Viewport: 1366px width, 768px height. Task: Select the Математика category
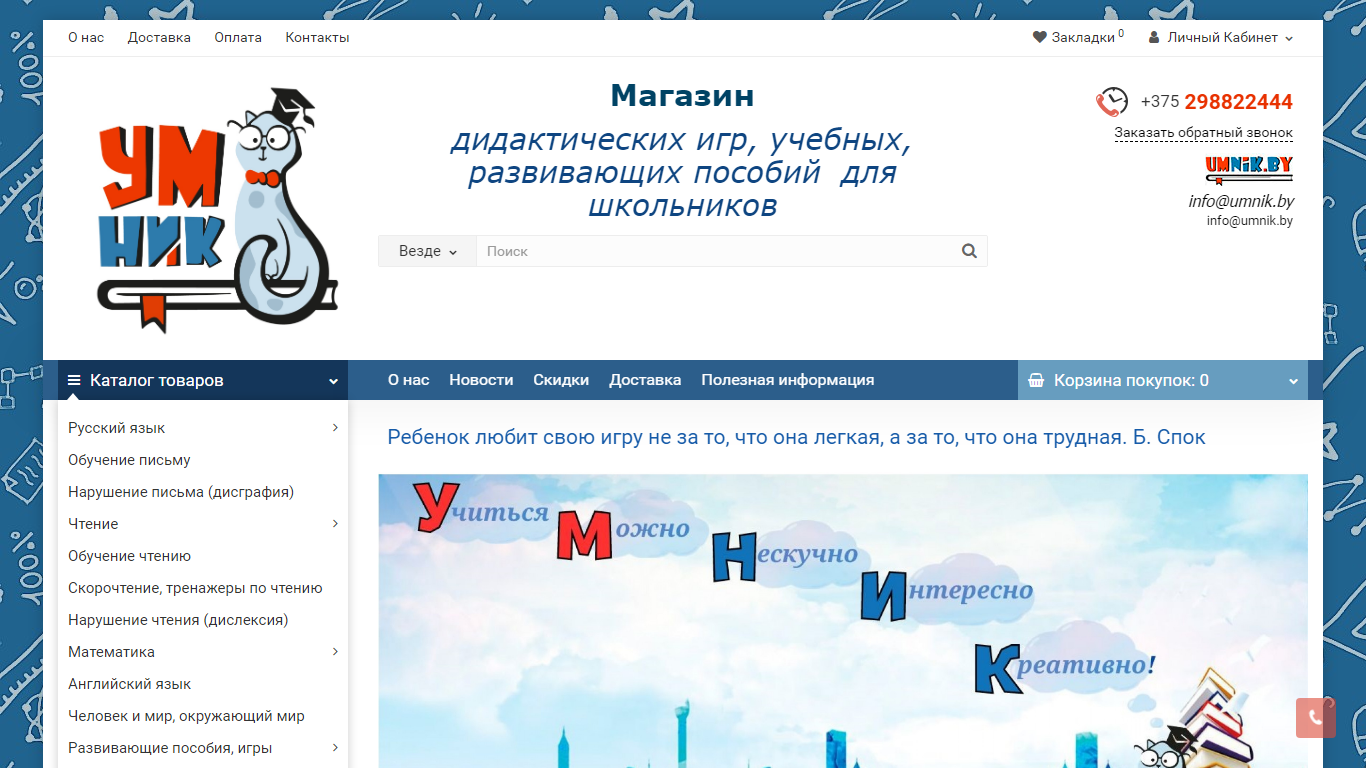[x=111, y=652]
